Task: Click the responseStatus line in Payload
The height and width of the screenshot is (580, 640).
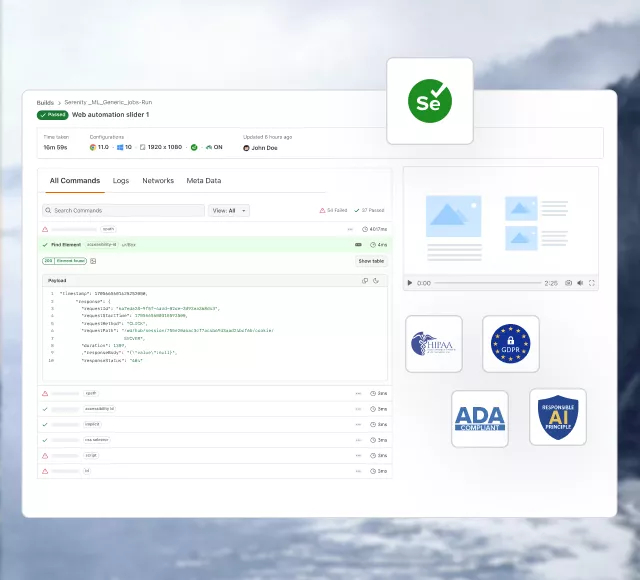Action: tap(112, 361)
